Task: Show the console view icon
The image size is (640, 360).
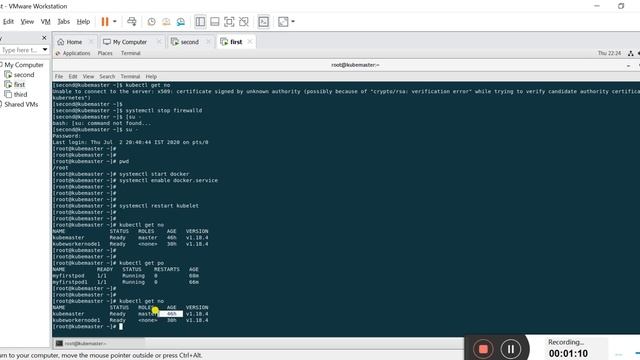Action: pyautogui.click(x=264, y=22)
